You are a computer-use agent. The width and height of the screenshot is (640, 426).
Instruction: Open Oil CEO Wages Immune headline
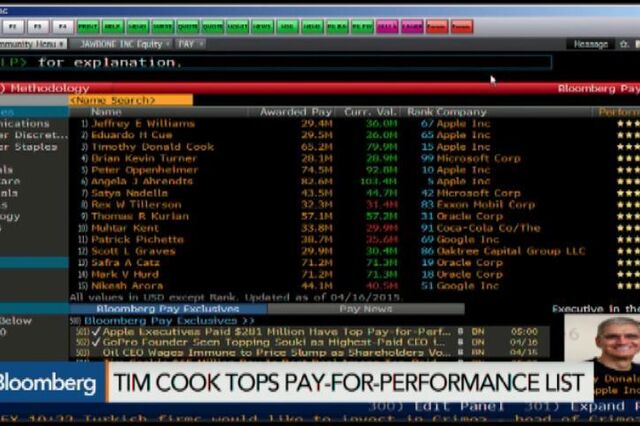pyautogui.click(x=277, y=352)
